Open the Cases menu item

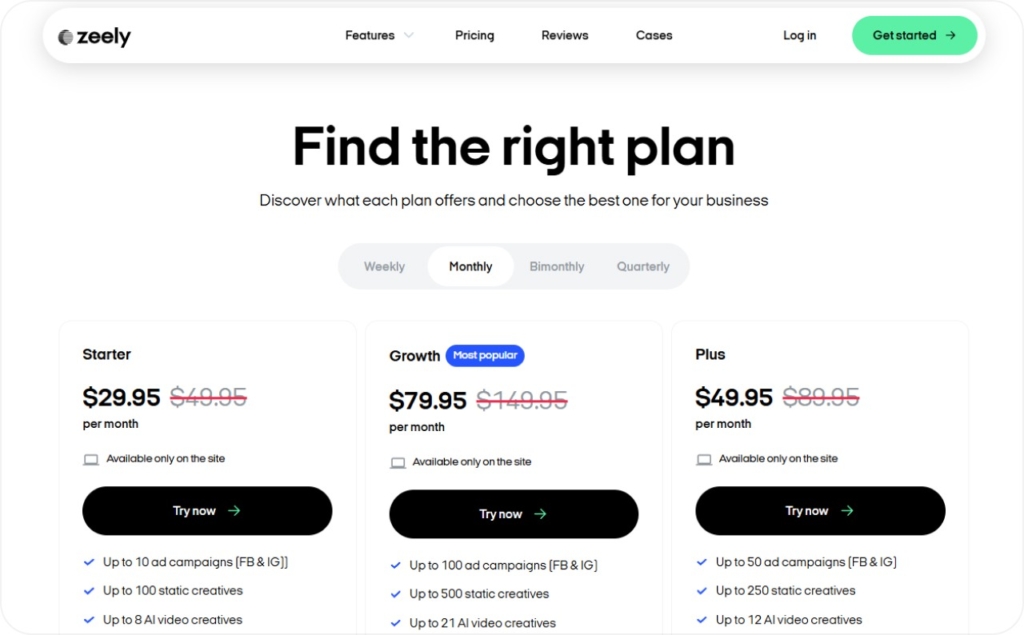click(653, 35)
